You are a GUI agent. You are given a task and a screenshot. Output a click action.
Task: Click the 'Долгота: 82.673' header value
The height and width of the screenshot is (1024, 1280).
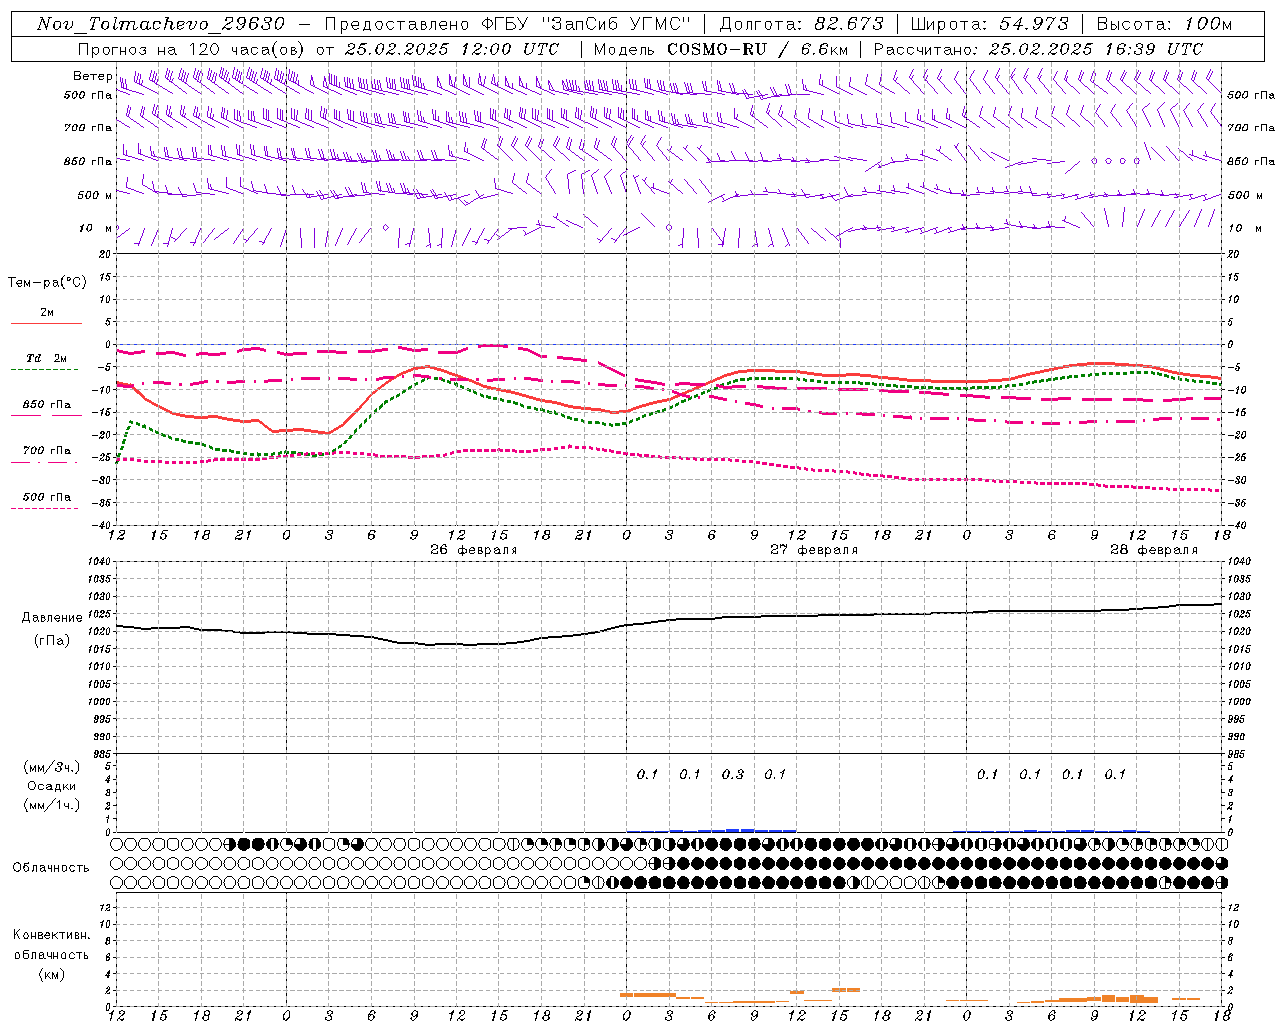(x=802, y=24)
